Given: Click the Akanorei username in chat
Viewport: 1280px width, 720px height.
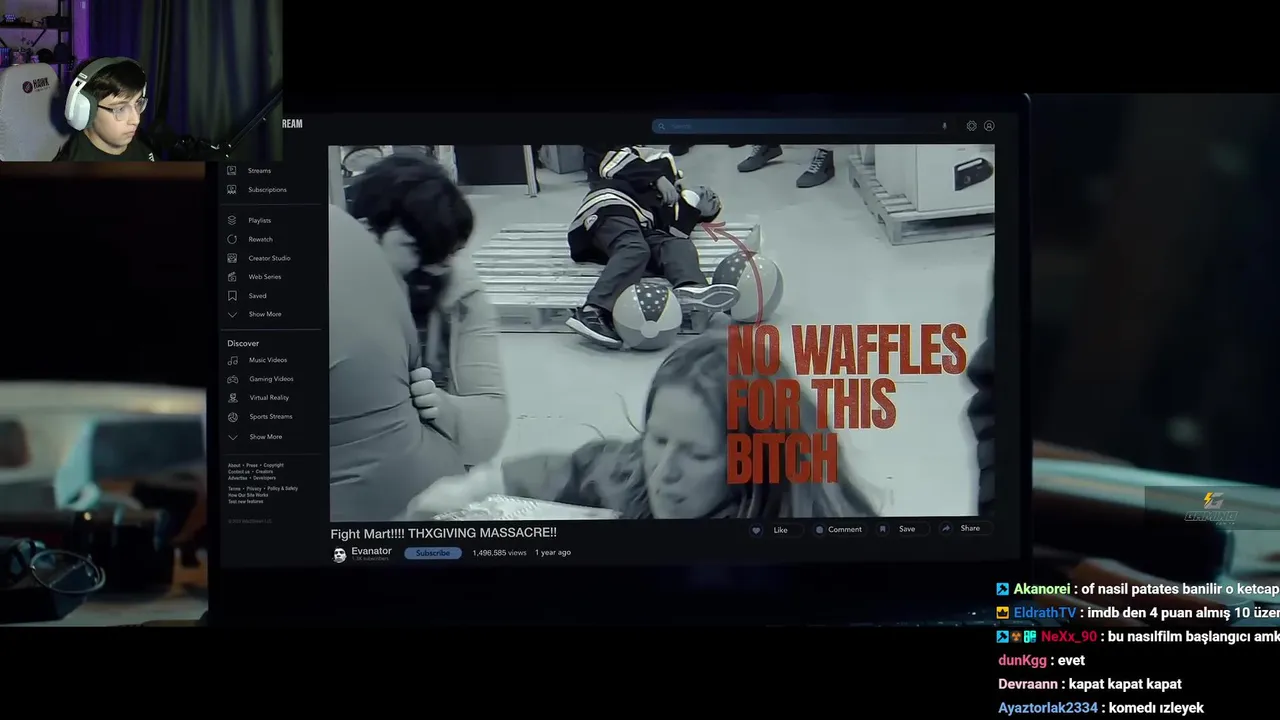Looking at the screenshot, I should click(1041, 589).
